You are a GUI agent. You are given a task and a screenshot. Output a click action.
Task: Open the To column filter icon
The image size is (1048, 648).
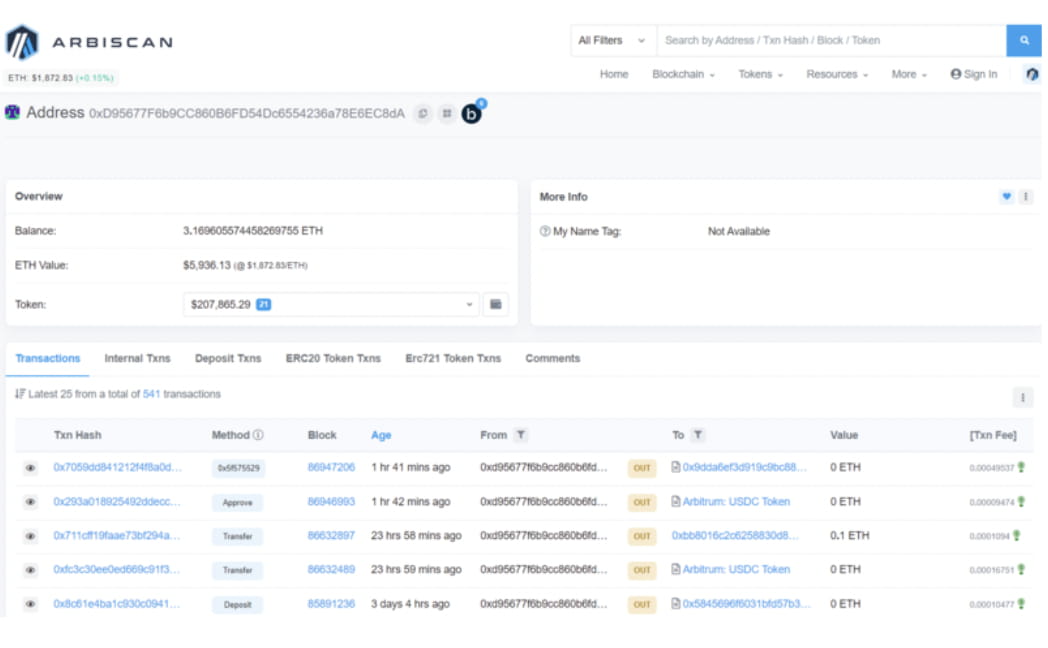coord(698,435)
